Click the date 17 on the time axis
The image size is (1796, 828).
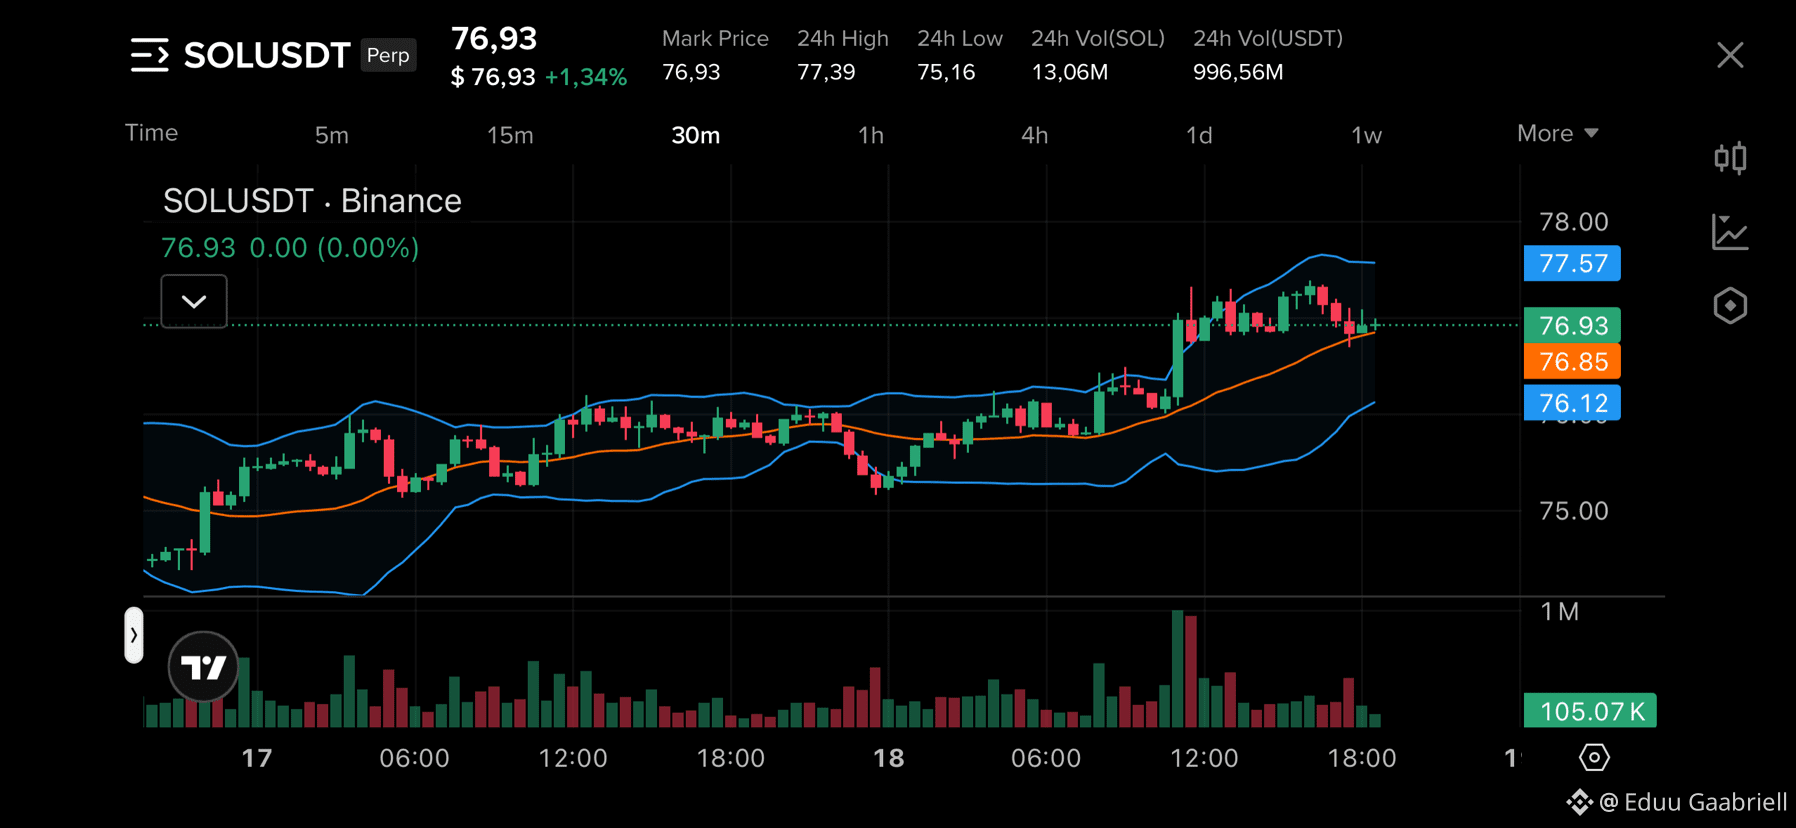pyautogui.click(x=257, y=758)
